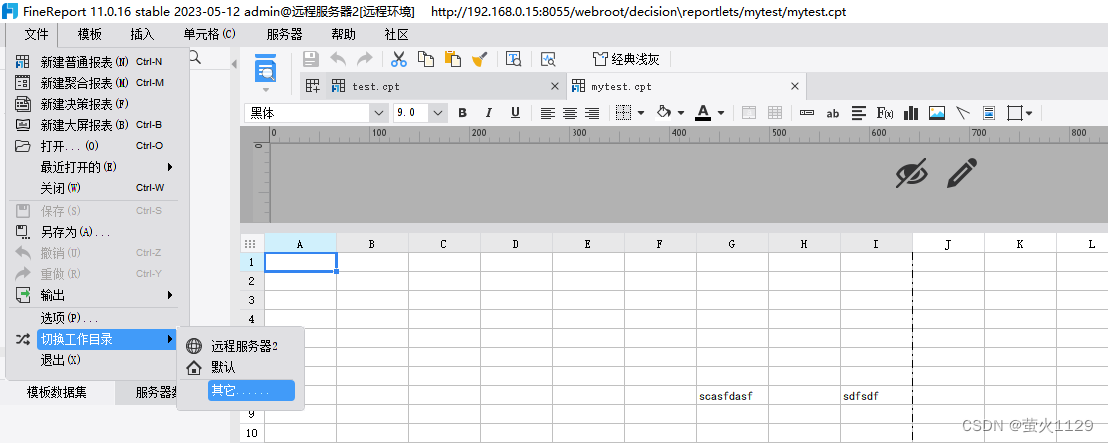Open the 插入 menu
This screenshot has width=1108, height=443.
[x=142, y=35]
